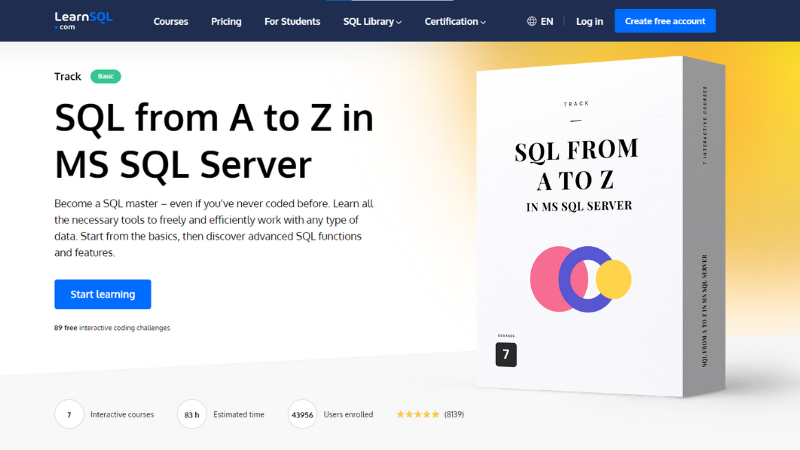The width and height of the screenshot is (800, 450).
Task: Go to the Pricing page
Action: [226, 21]
